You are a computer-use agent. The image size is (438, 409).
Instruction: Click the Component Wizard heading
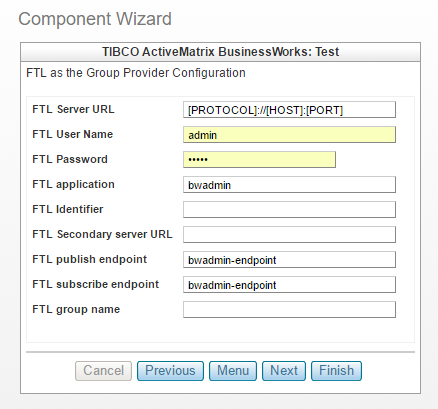pyautogui.click(x=95, y=19)
